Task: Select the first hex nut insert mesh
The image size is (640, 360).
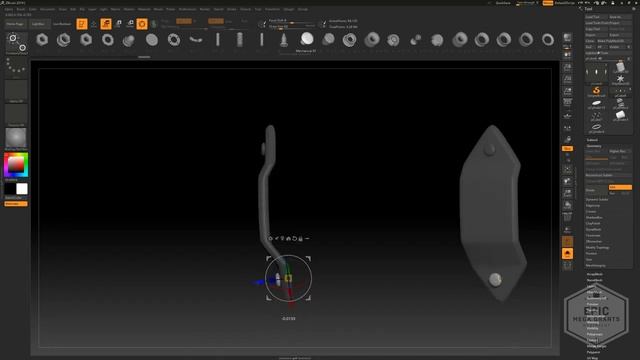Action: tap(42, 40)
